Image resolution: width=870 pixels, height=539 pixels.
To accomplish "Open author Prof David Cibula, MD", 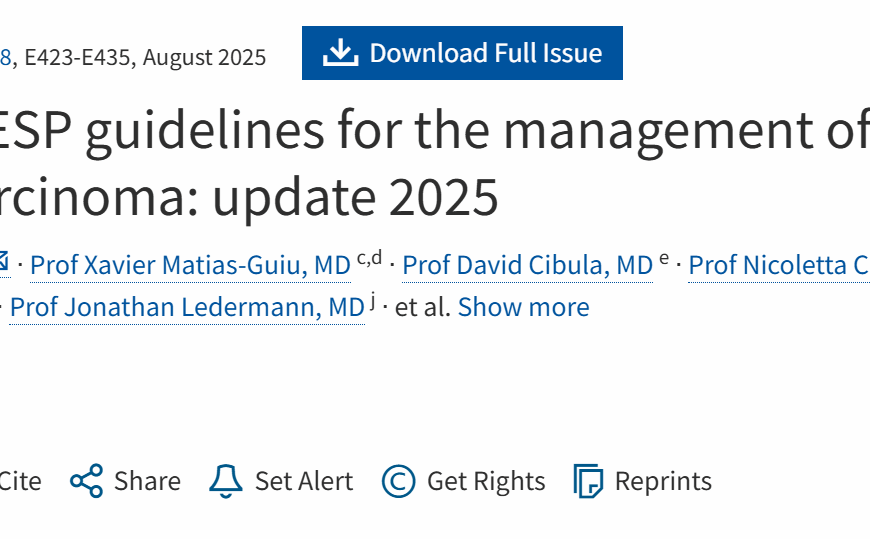I will 527,265.
